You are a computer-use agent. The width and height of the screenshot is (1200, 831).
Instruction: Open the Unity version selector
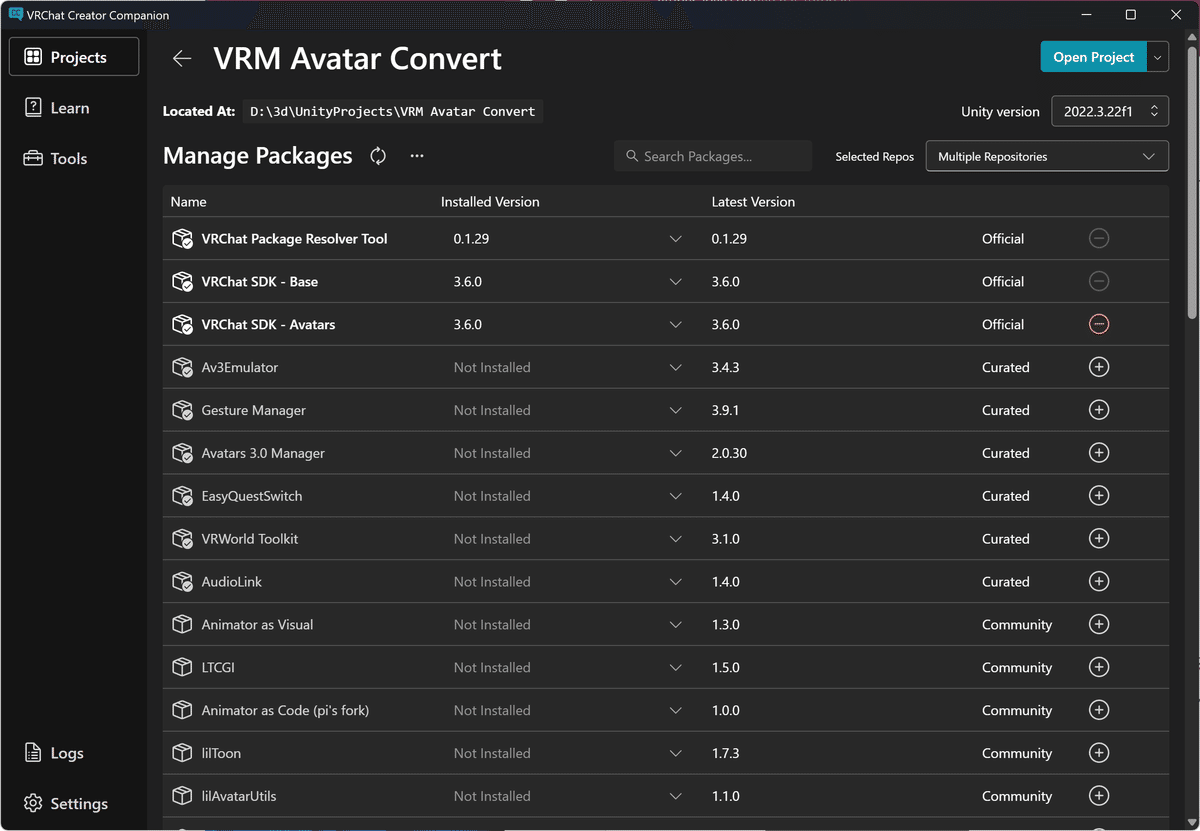1110,111
